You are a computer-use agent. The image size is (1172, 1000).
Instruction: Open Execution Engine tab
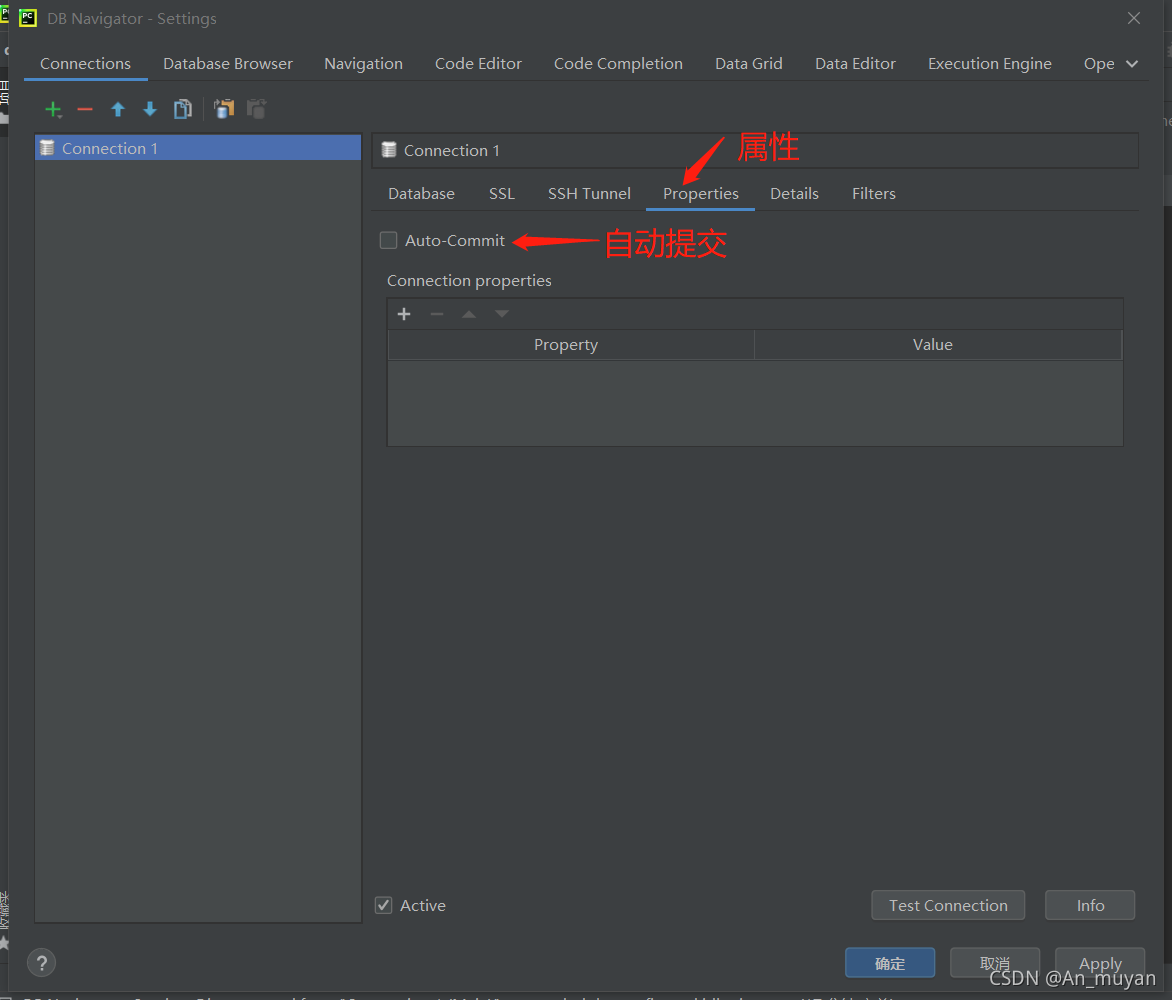(x=990, y=64)
